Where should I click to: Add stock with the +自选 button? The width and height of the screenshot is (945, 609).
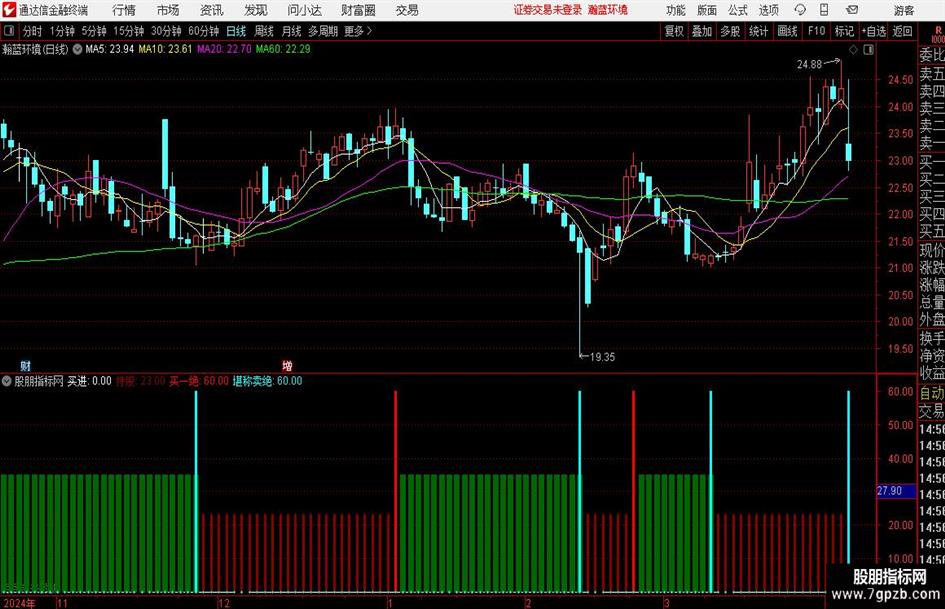pyautogui.click(x=874, y=31)
